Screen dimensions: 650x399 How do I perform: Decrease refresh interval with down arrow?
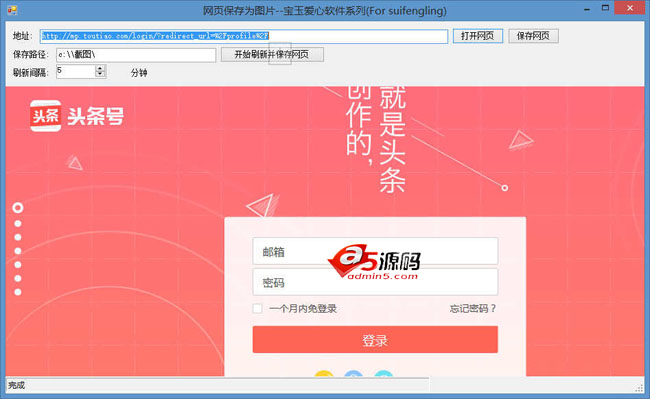(x=100, y=75)
